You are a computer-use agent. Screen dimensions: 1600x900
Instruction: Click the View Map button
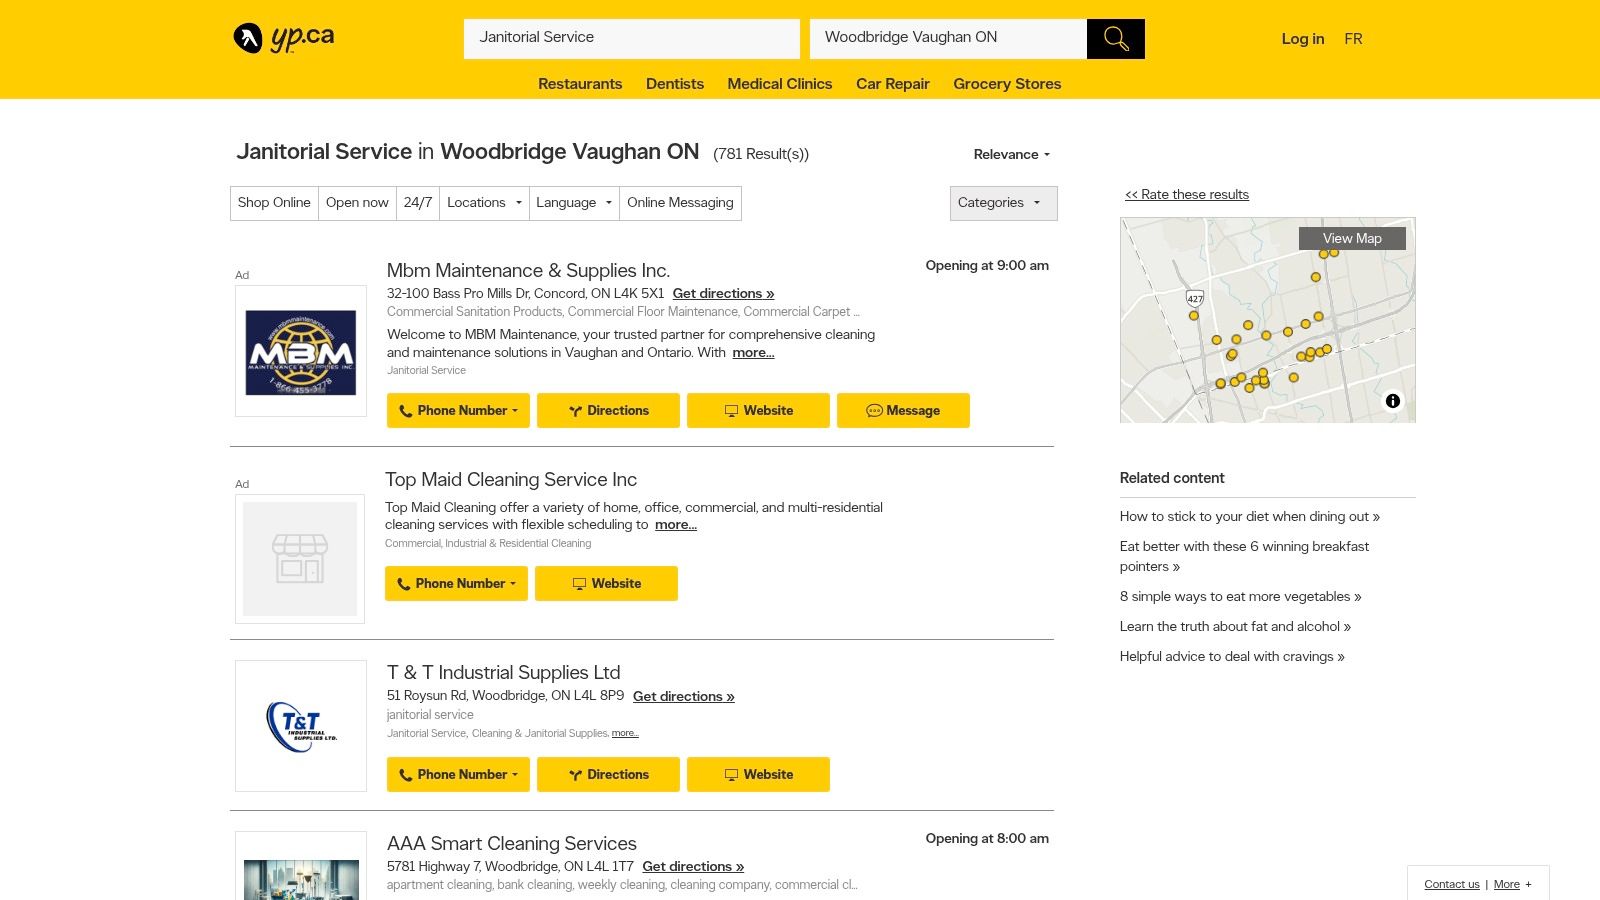point(1352,238)
